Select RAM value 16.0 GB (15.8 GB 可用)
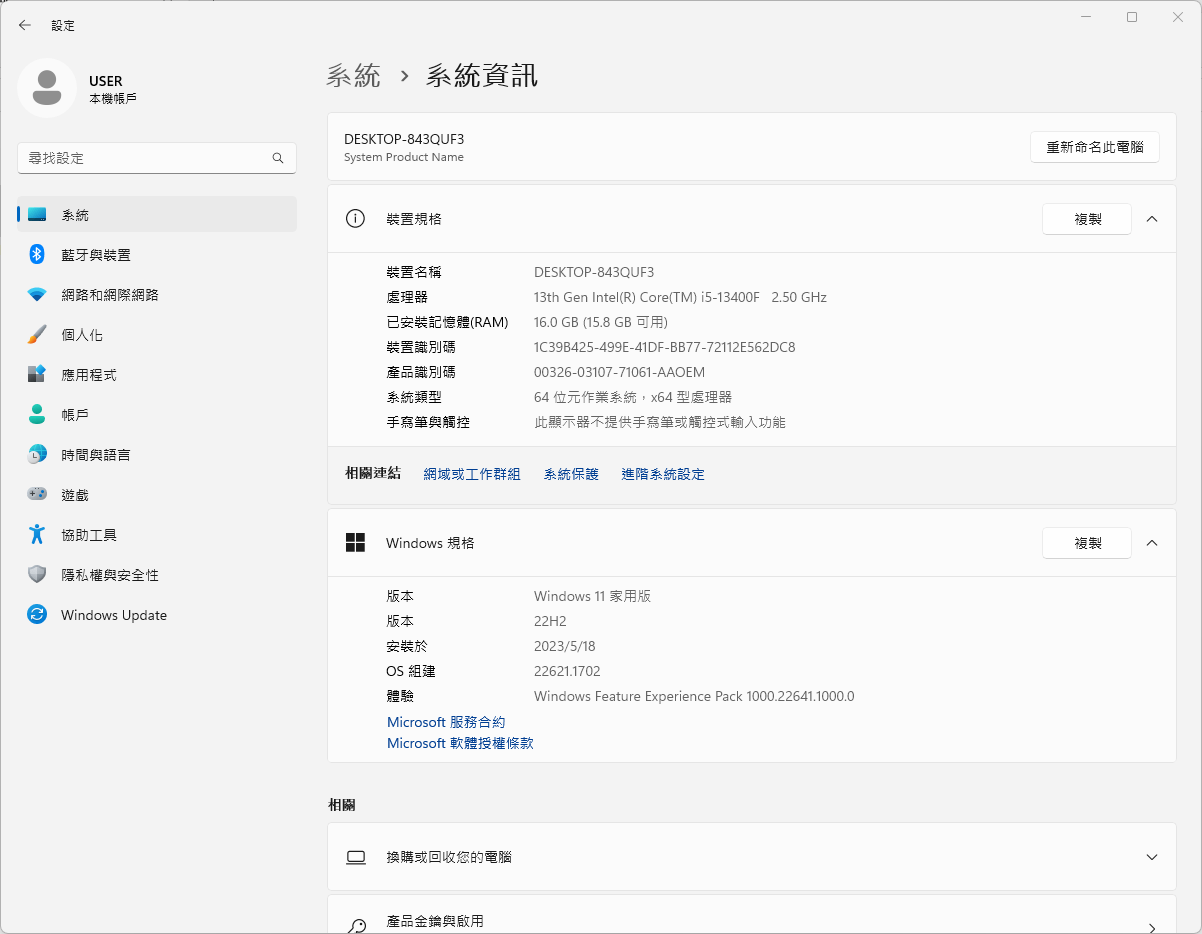The width and height of the screenshot is (1202, 934). (x=601, y=322)
